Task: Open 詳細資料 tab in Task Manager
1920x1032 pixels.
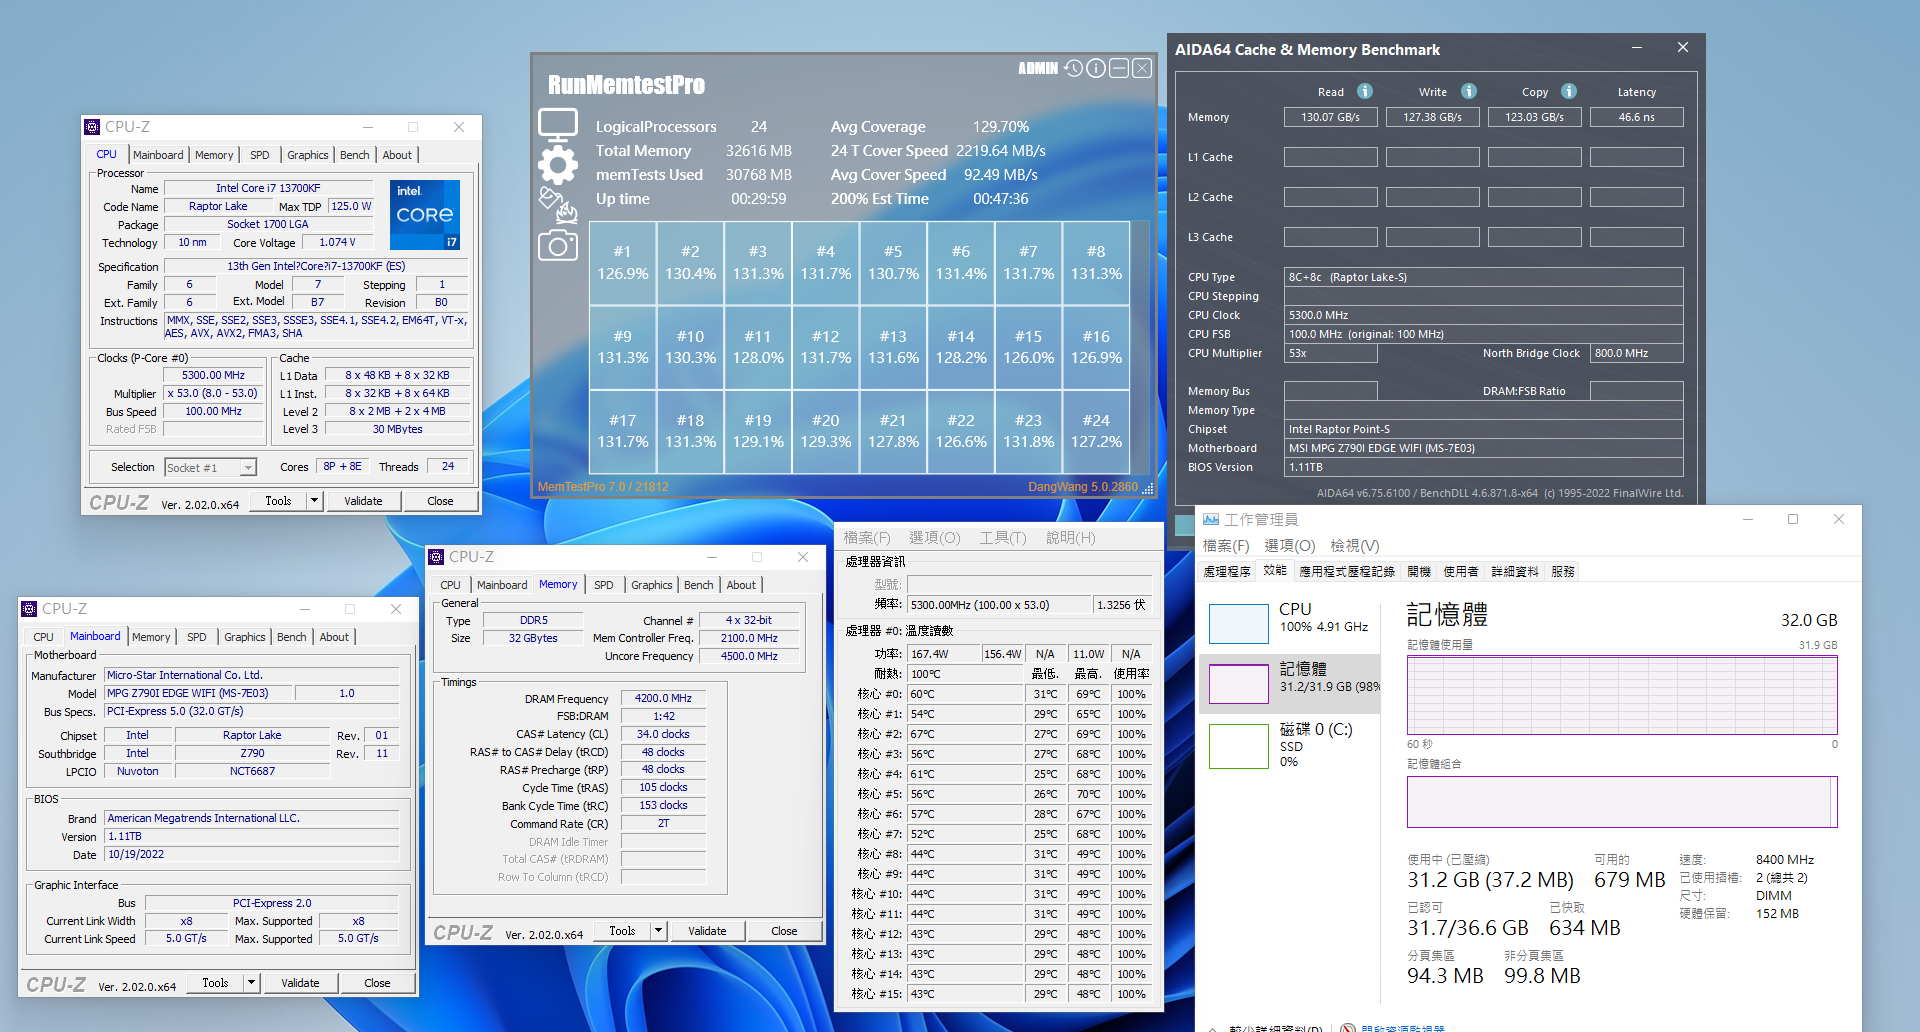Action: pyautogui.click(x=1515, y=572)
